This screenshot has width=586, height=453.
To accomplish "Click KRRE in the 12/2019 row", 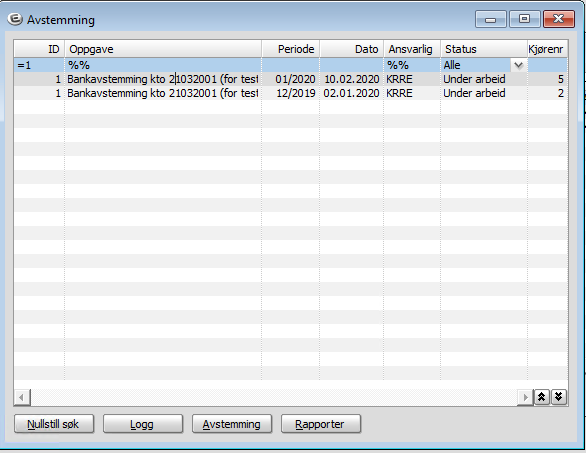I will 400,93.
